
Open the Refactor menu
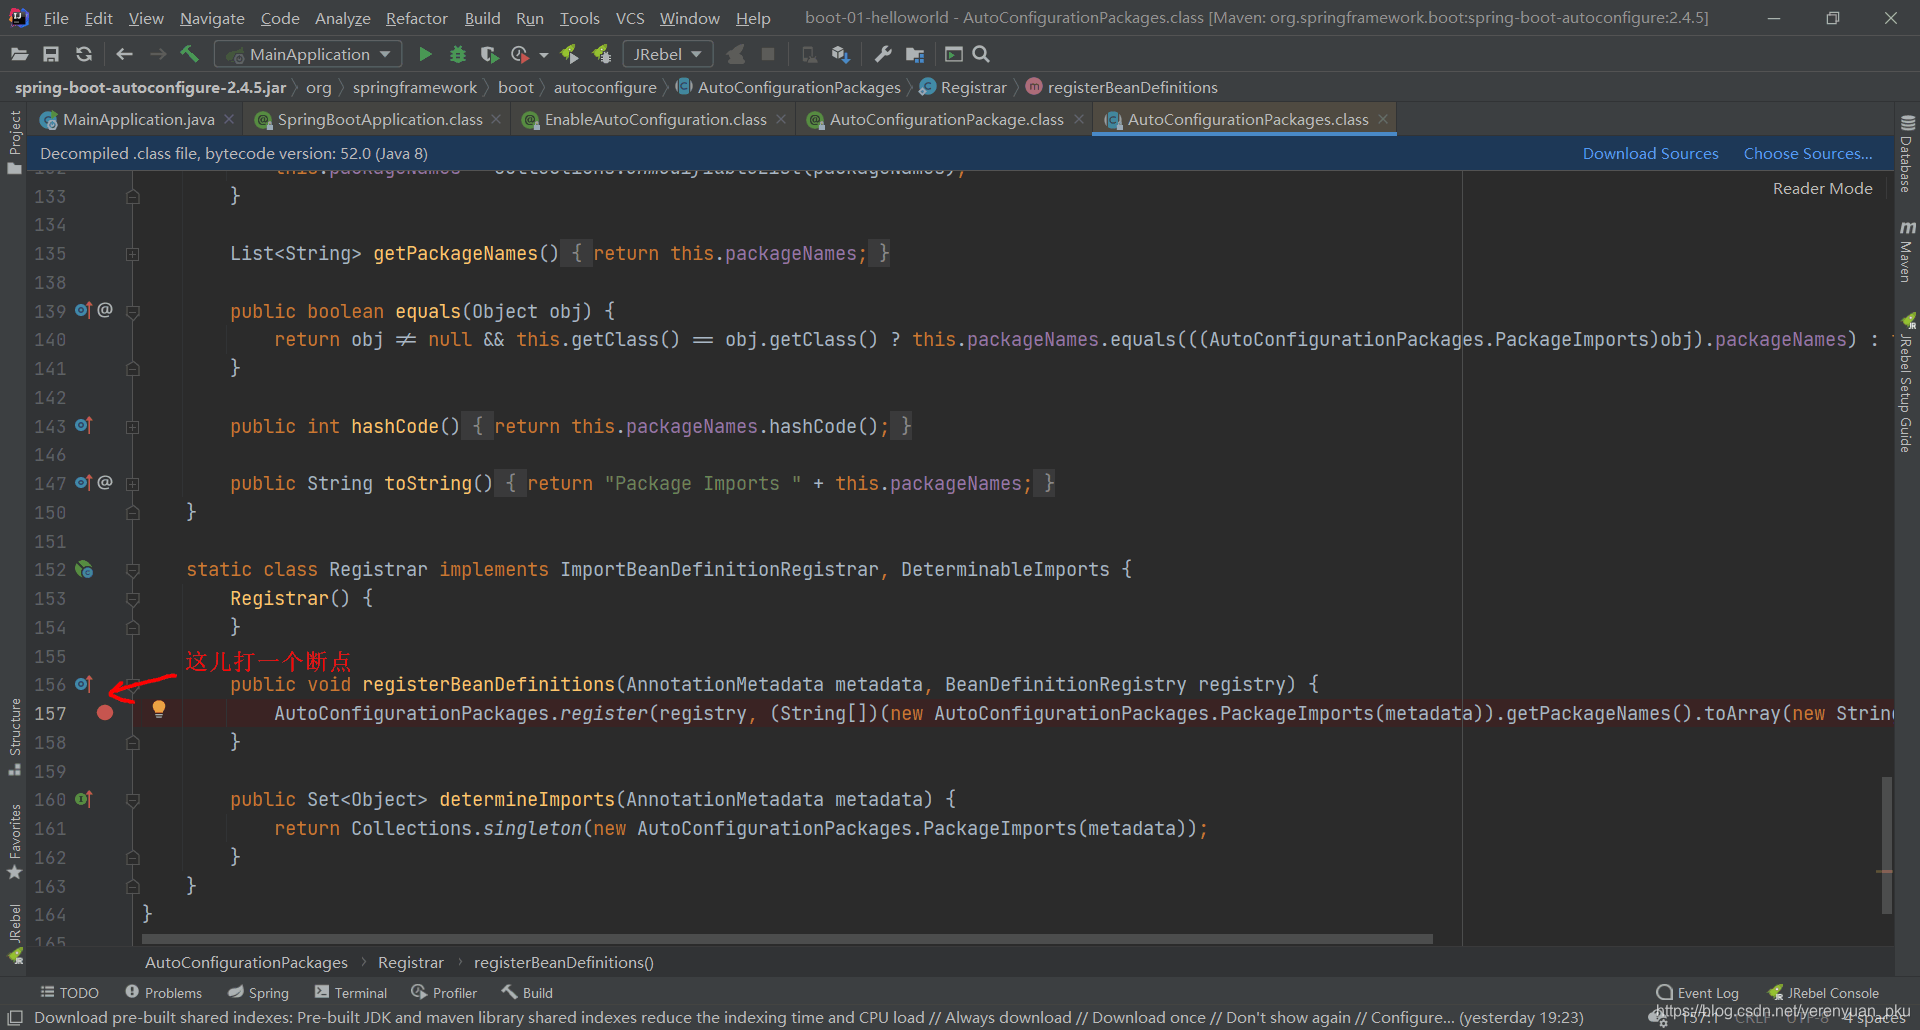[x=416, y=18]
